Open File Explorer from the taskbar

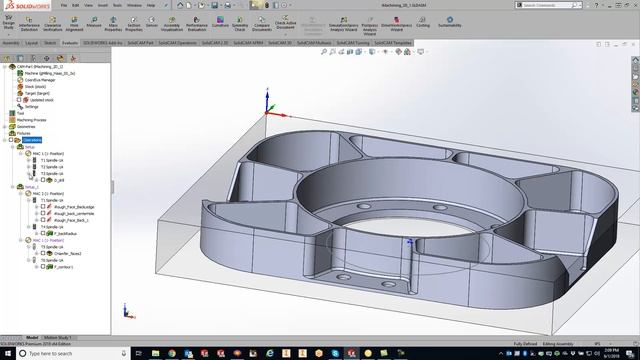pos(156,353)
